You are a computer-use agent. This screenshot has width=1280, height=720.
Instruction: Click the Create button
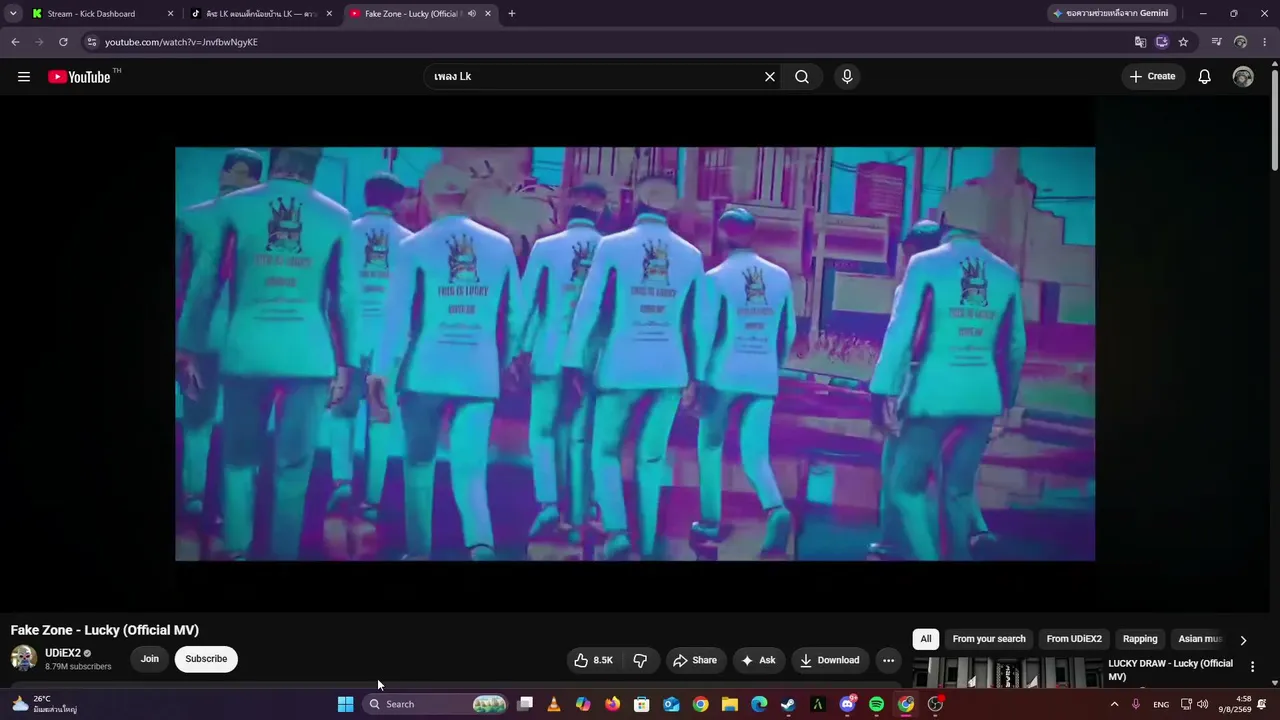tap(1153, 77)
